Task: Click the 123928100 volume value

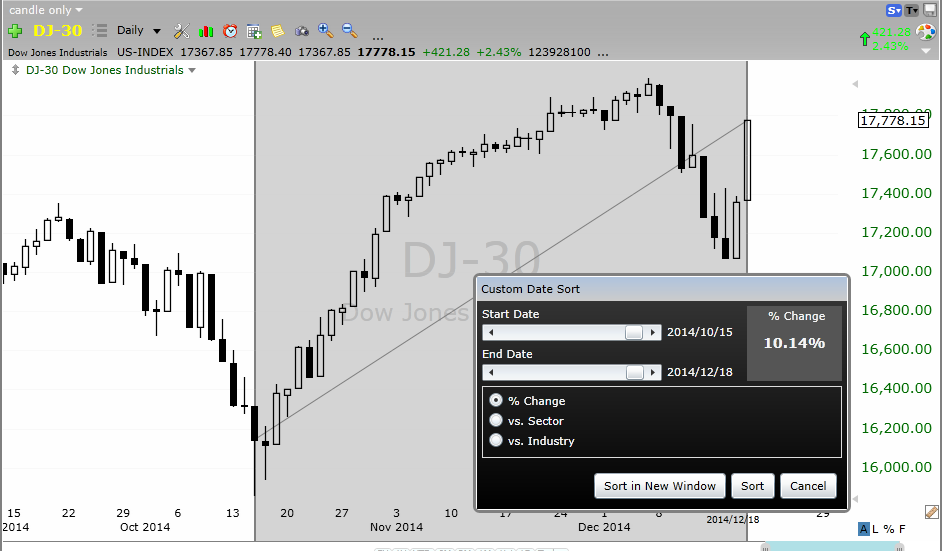Action: tap(559, 52)
